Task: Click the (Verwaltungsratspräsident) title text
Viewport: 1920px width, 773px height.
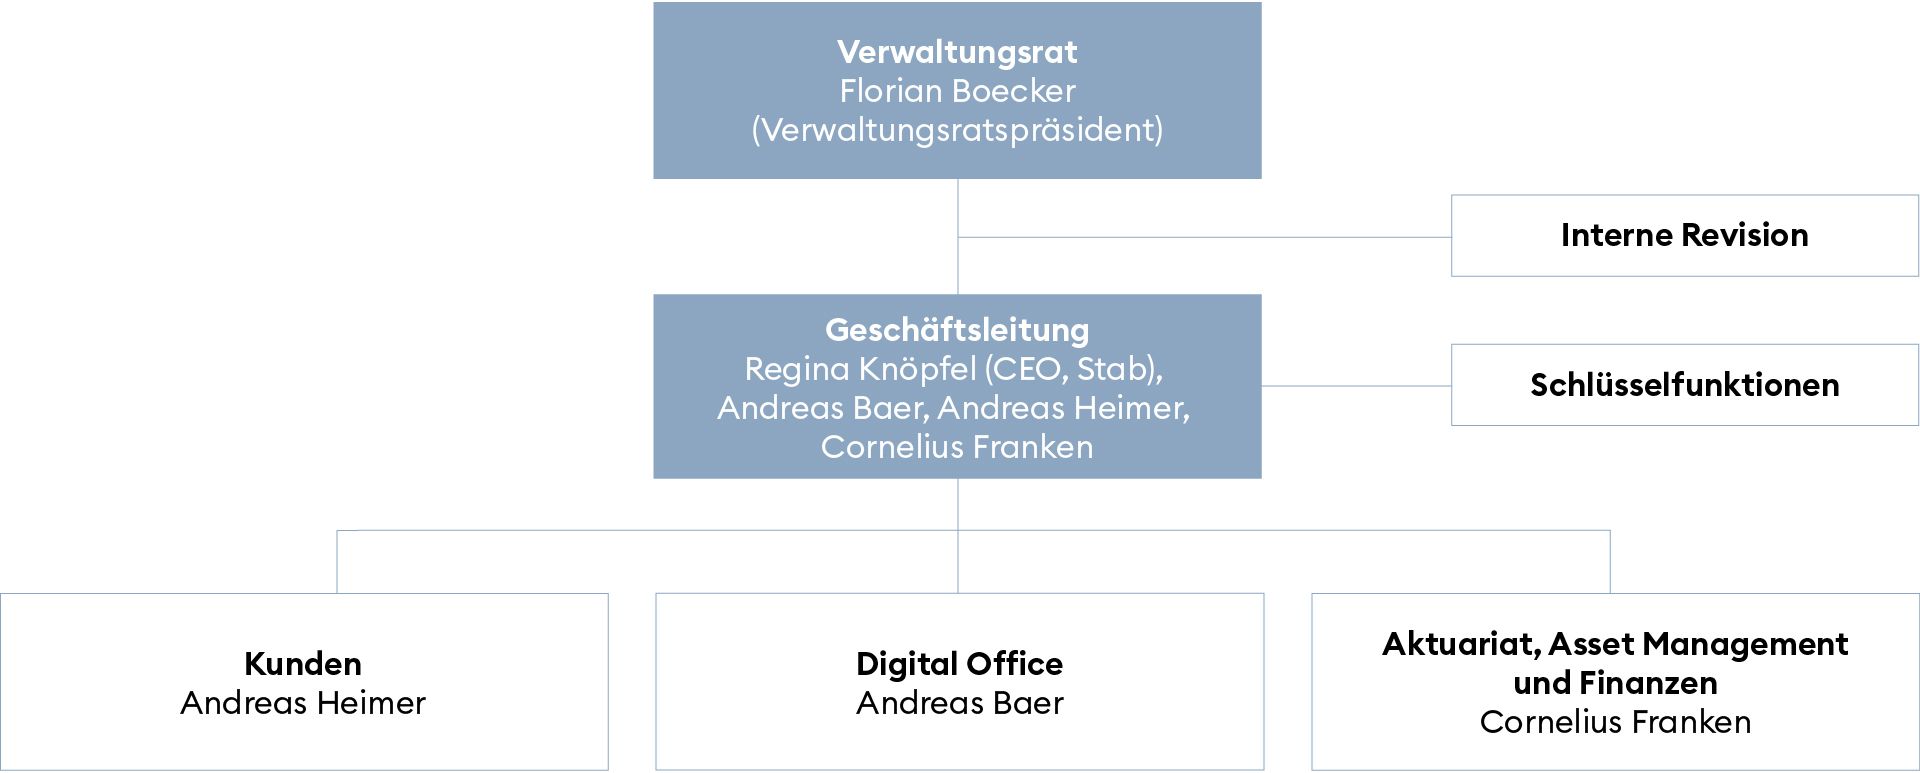Action: tap(957, 130)
